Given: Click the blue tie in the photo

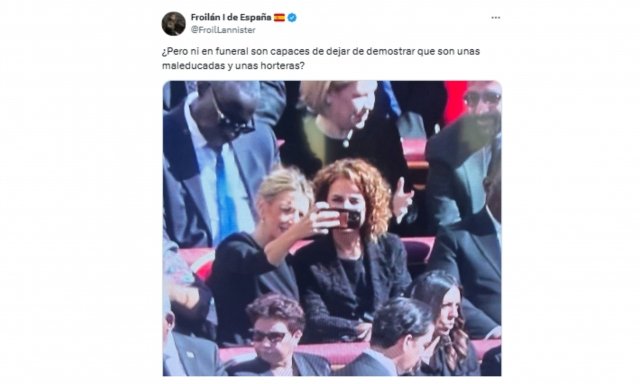Looking at the screenshot, I should coord(225,192).
